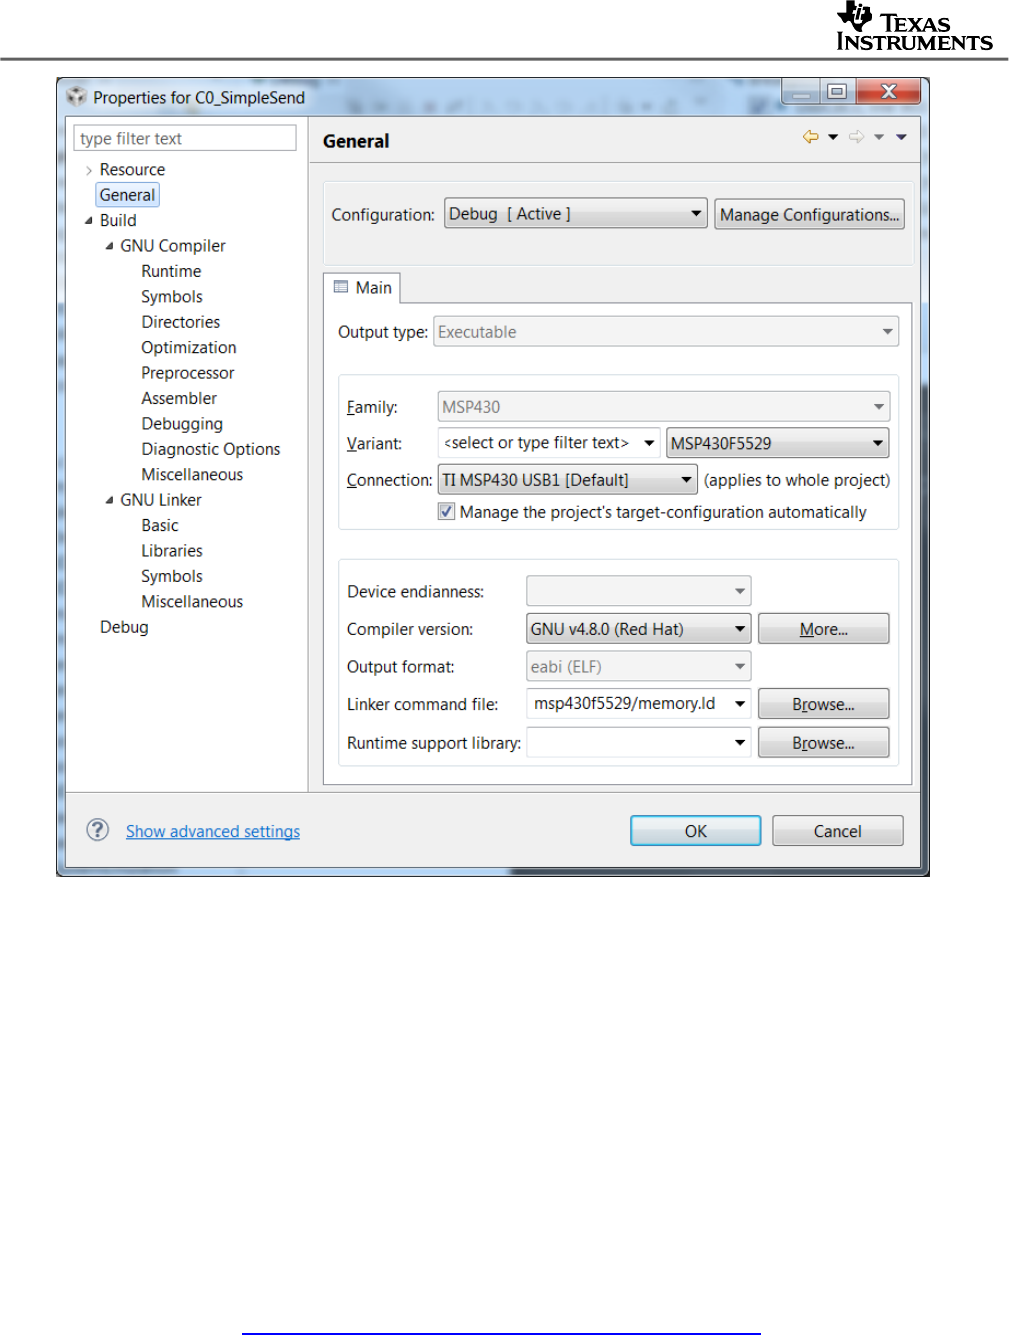Select Diagnostic Options in the tree
Screen dimensions: 1009x1335
point(211,449)
